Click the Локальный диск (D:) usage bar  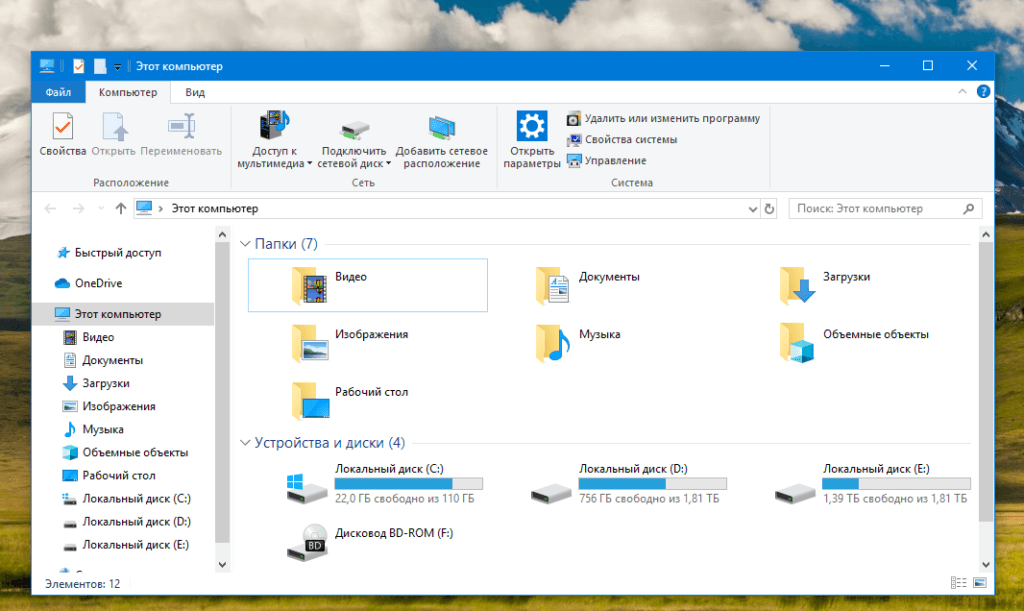point(652,483)
